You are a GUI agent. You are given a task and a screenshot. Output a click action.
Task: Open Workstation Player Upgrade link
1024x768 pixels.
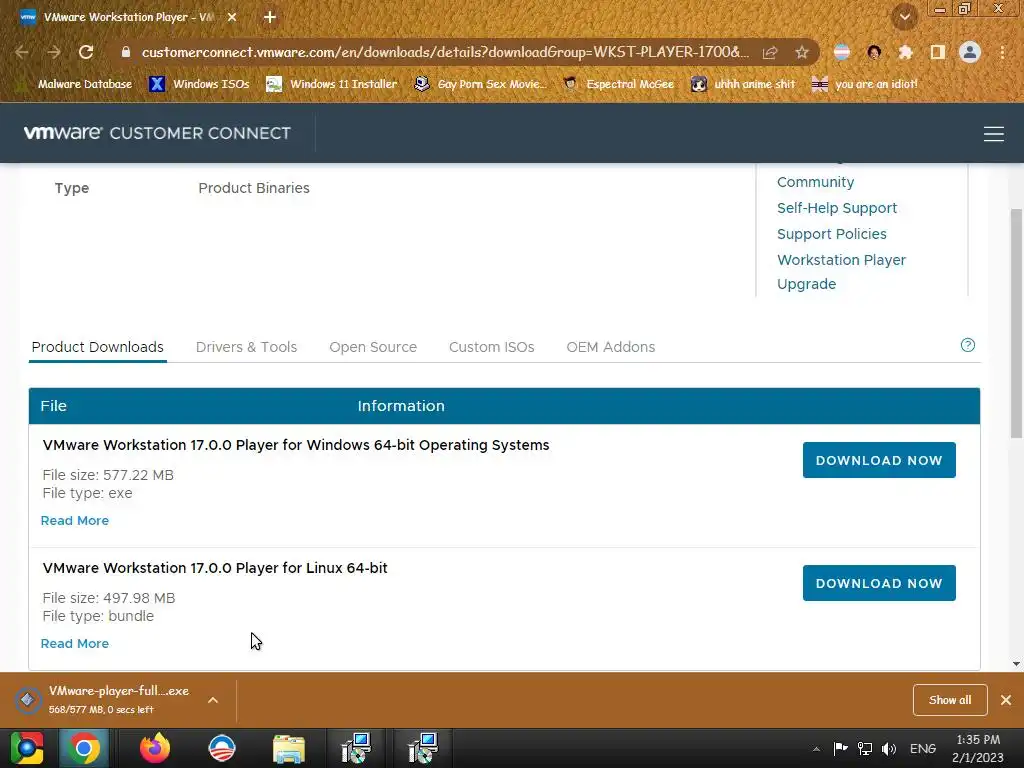(841, 272)
